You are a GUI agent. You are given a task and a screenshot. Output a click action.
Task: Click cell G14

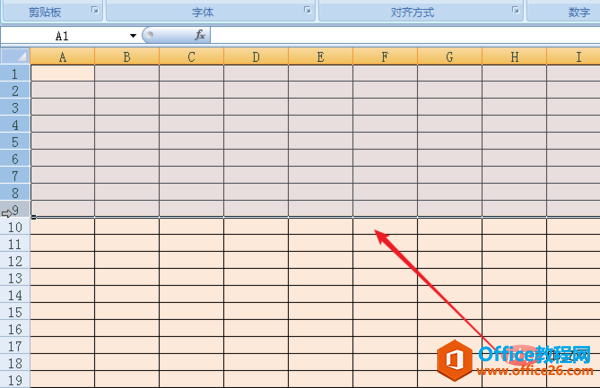pyautogui.click(x=450, y=295)
